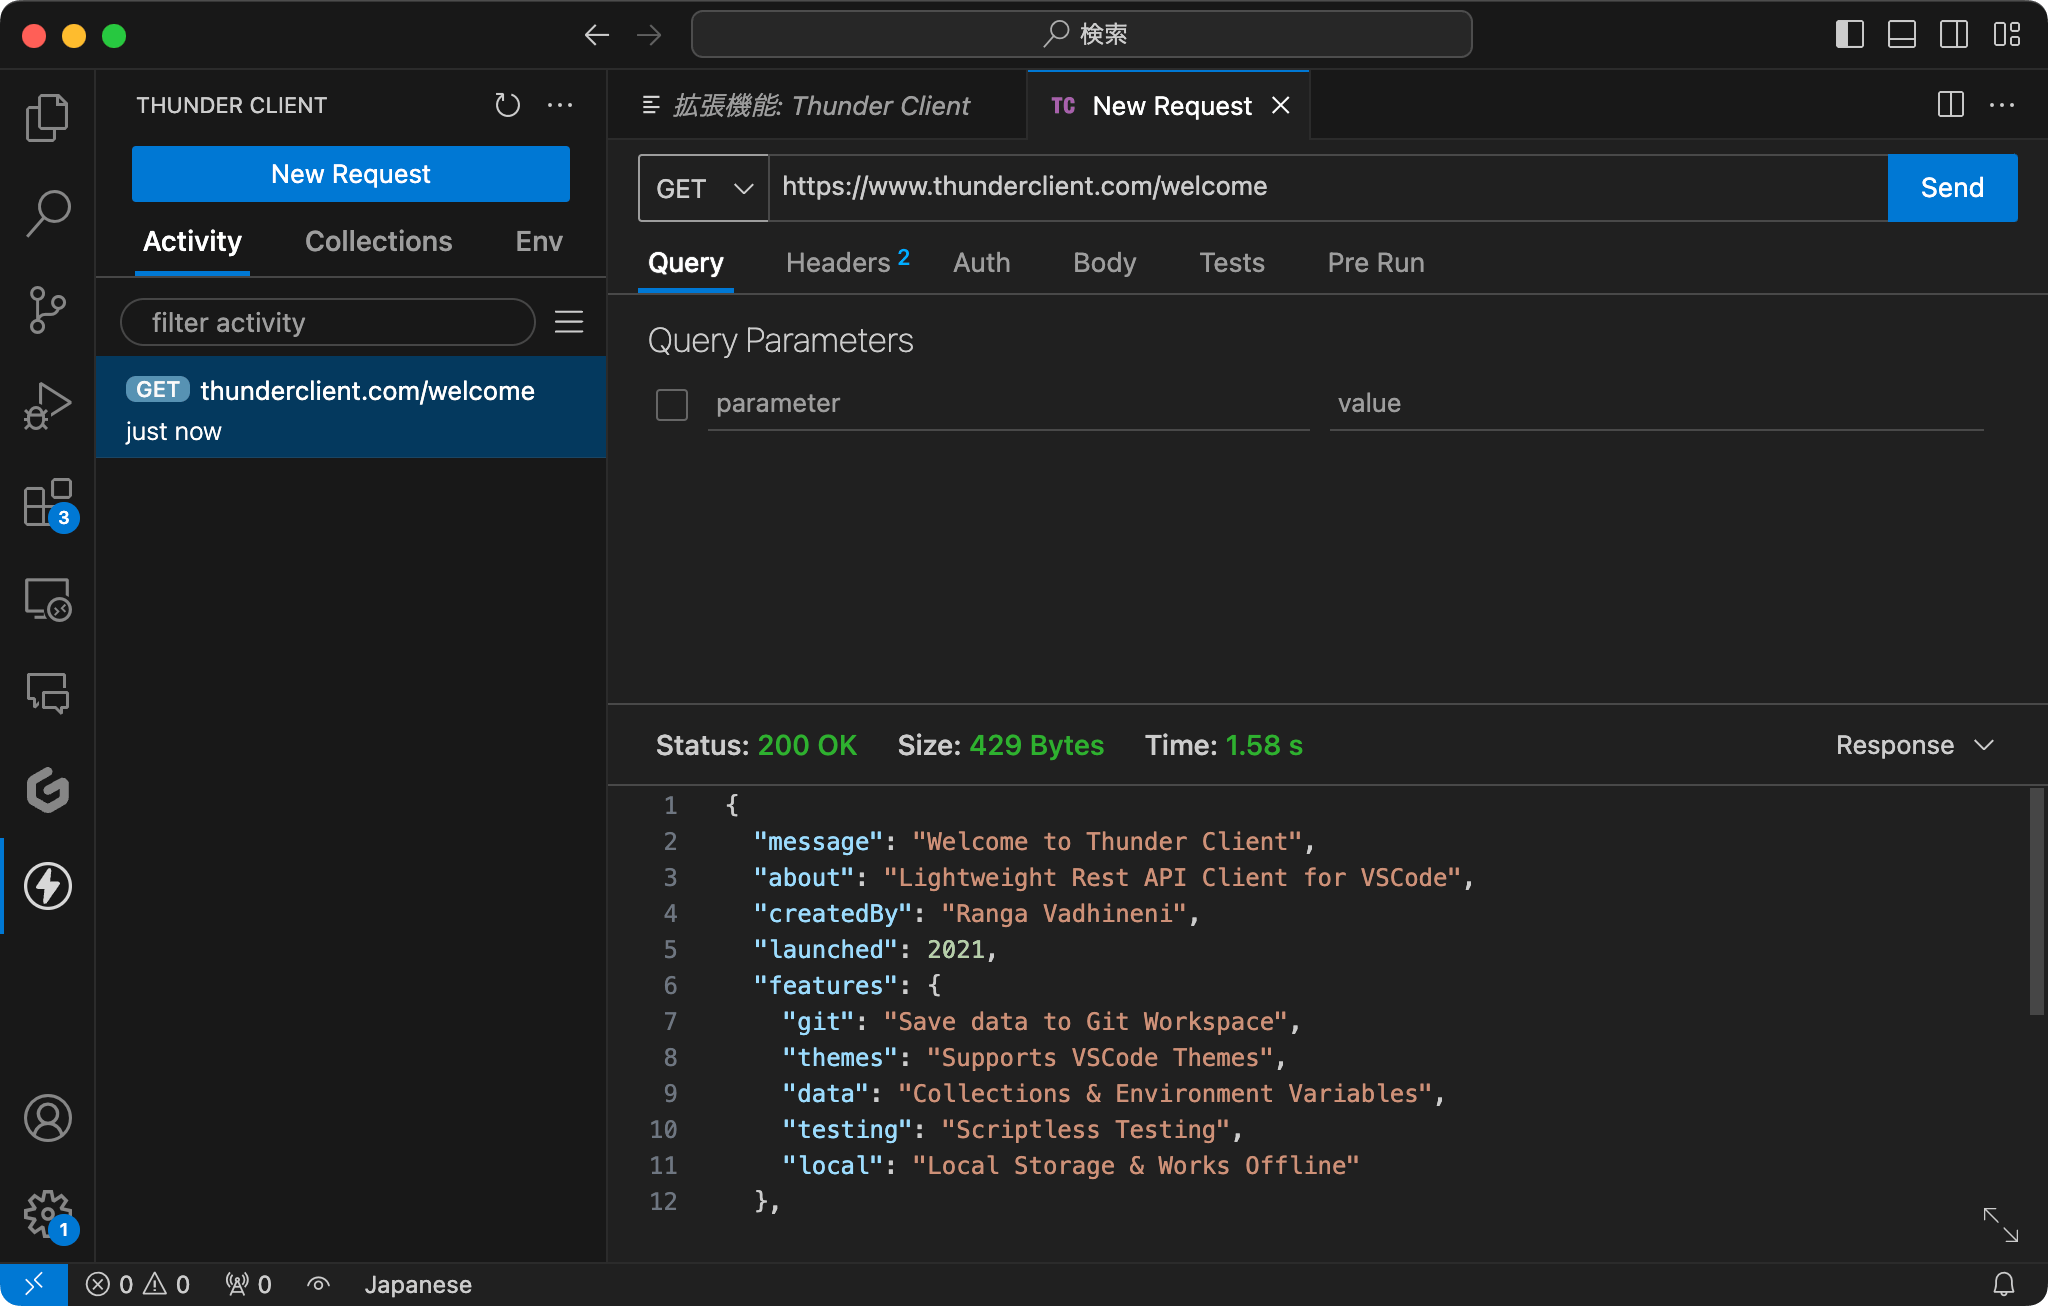Select the Pre Run request tab
2048x1306 pixels.
[x=1376, y=263]
